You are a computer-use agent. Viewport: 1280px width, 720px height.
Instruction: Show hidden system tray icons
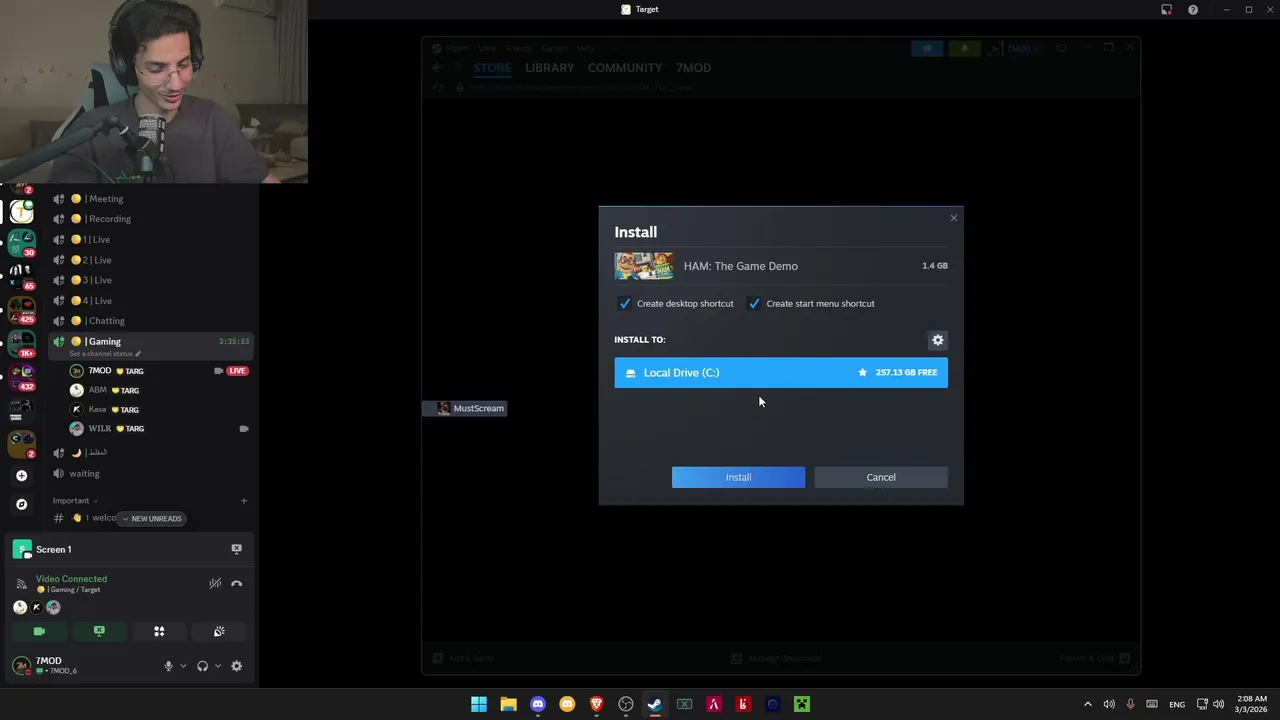[x=1088, y=704]
